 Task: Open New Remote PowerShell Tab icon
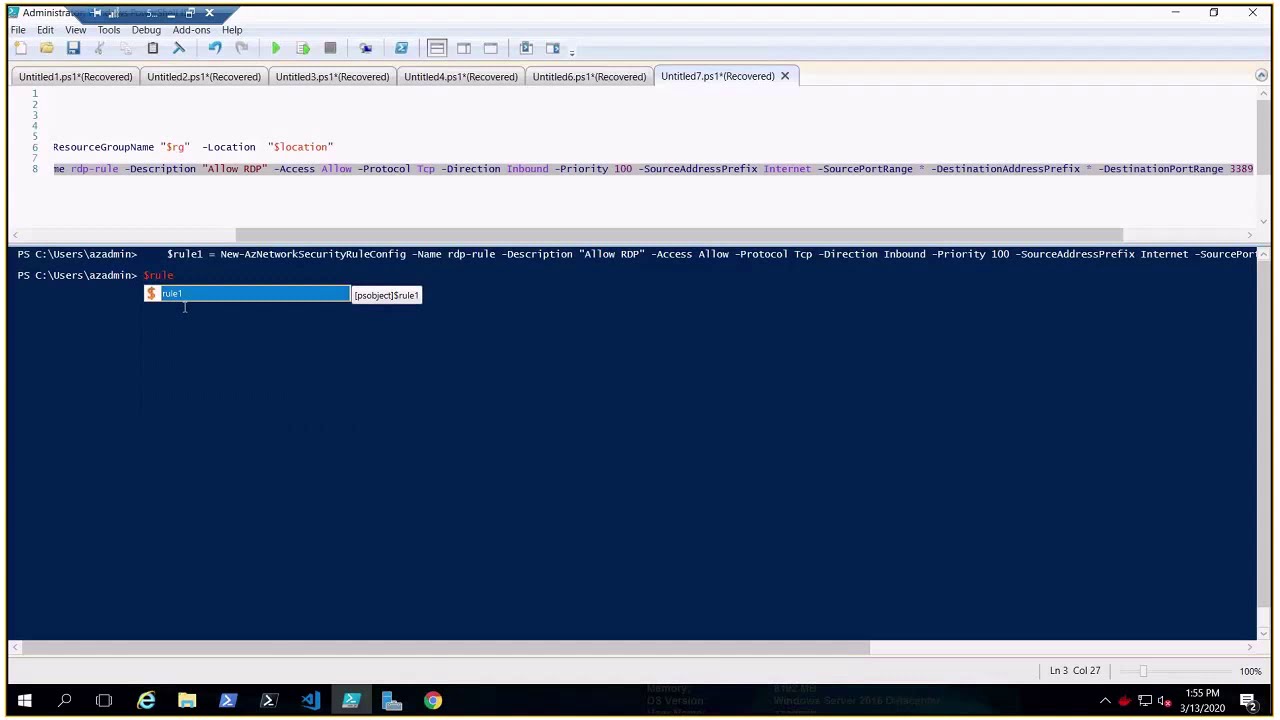tap(365, 48)
